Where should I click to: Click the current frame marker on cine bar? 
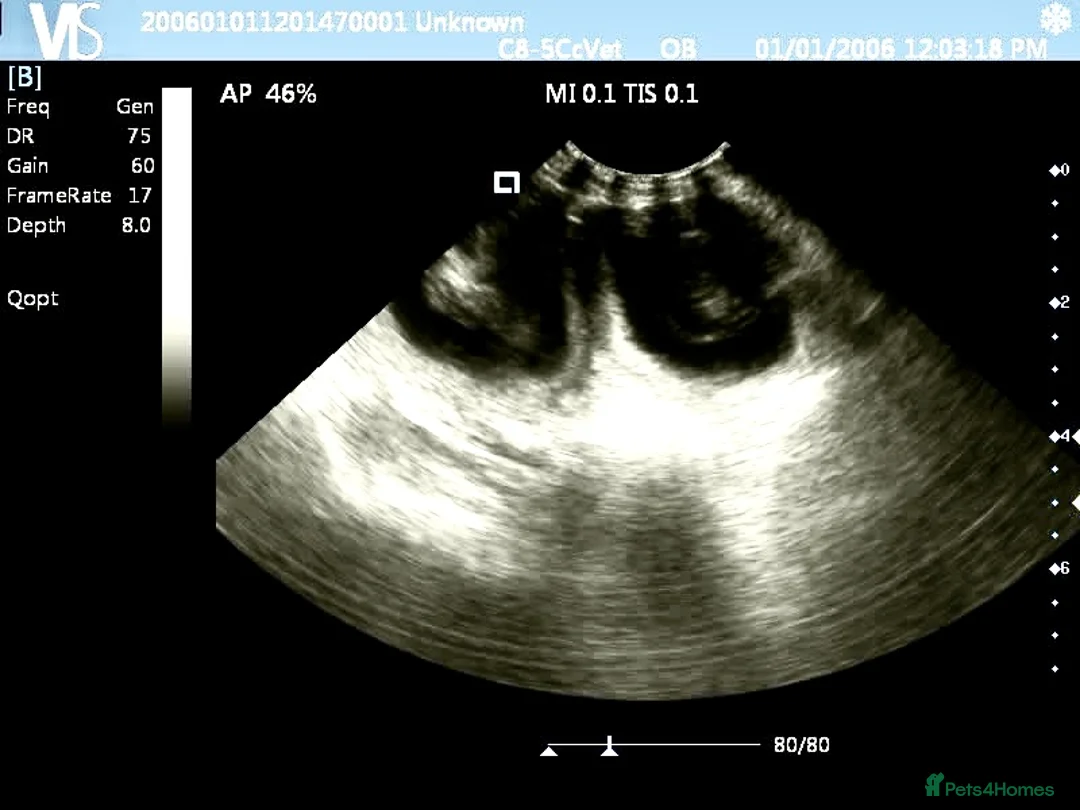click(608, 746)
